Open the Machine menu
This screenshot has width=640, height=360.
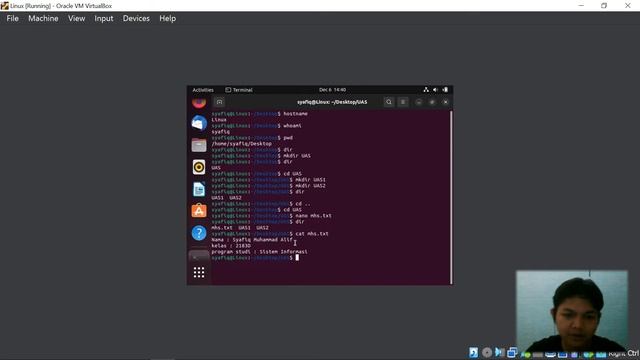[x=43, y=18]
